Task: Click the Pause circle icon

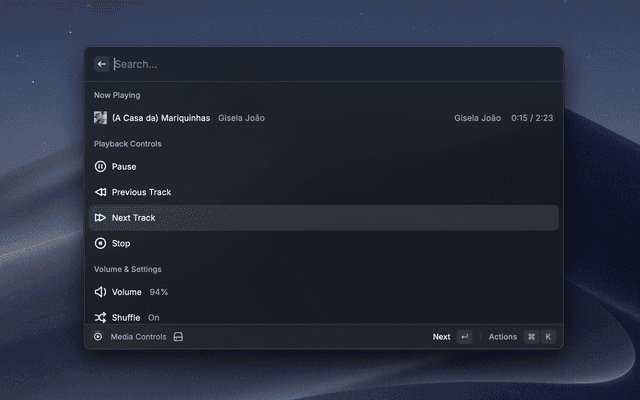Action: click(x=100, y=167)
